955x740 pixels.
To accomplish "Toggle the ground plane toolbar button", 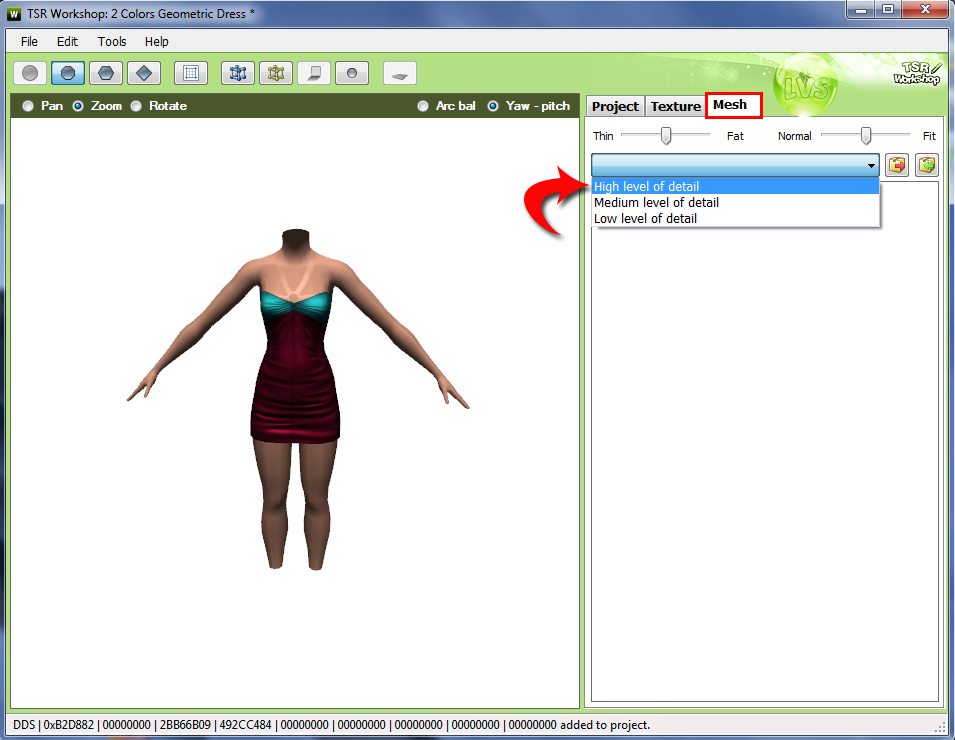I will tap(400, 74).
